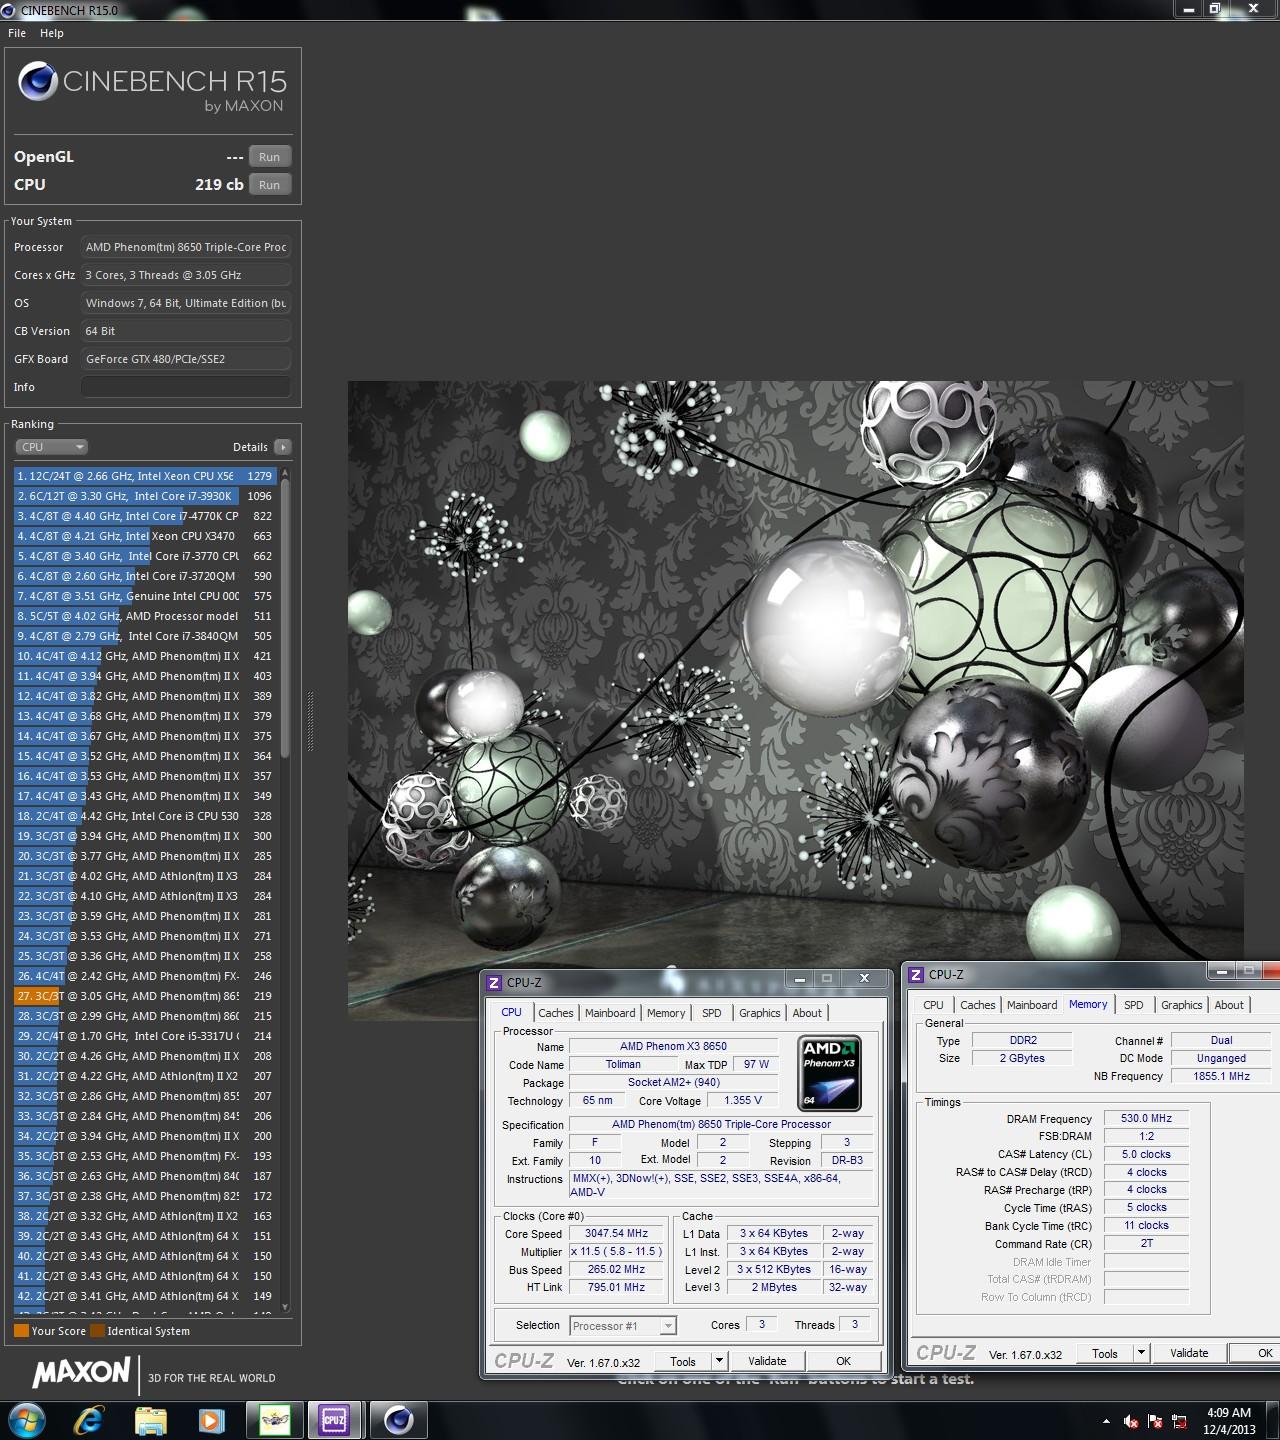Click Tools button in left CPU-Z
Screen dimensions: 1280x1440
[683, 1361]
